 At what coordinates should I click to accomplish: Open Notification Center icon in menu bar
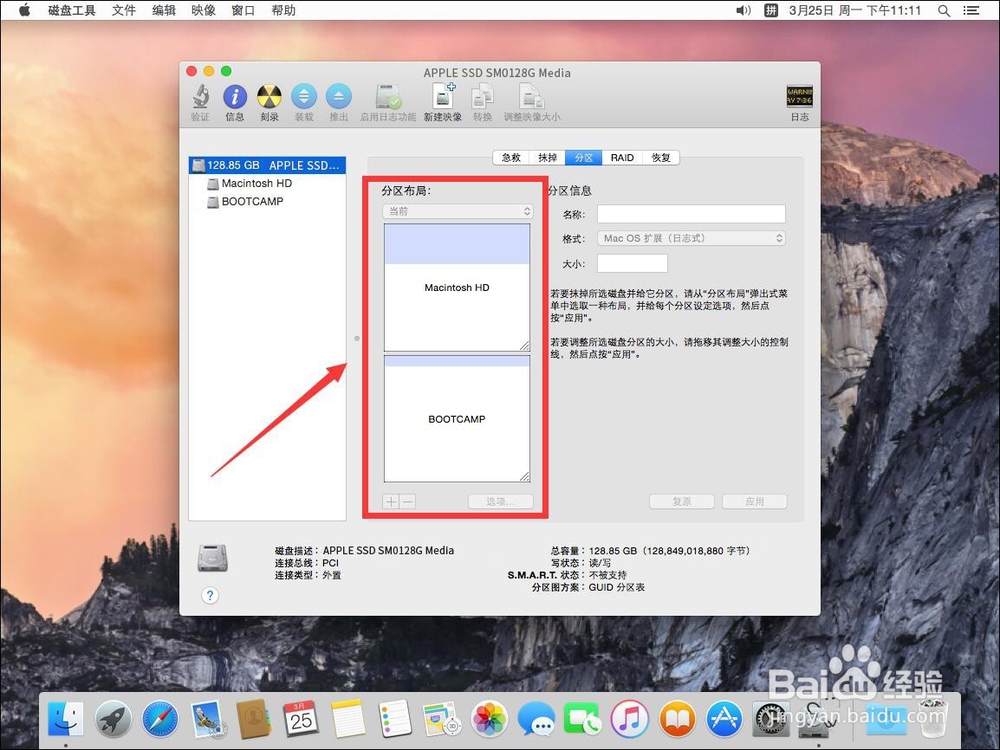point(971,10)
